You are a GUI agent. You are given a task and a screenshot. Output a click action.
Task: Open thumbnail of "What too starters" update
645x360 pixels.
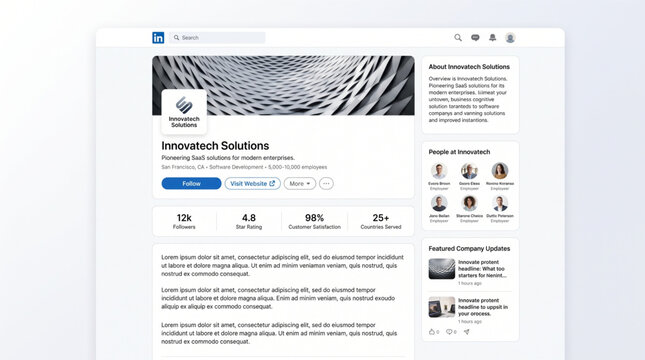click(442, 269)
